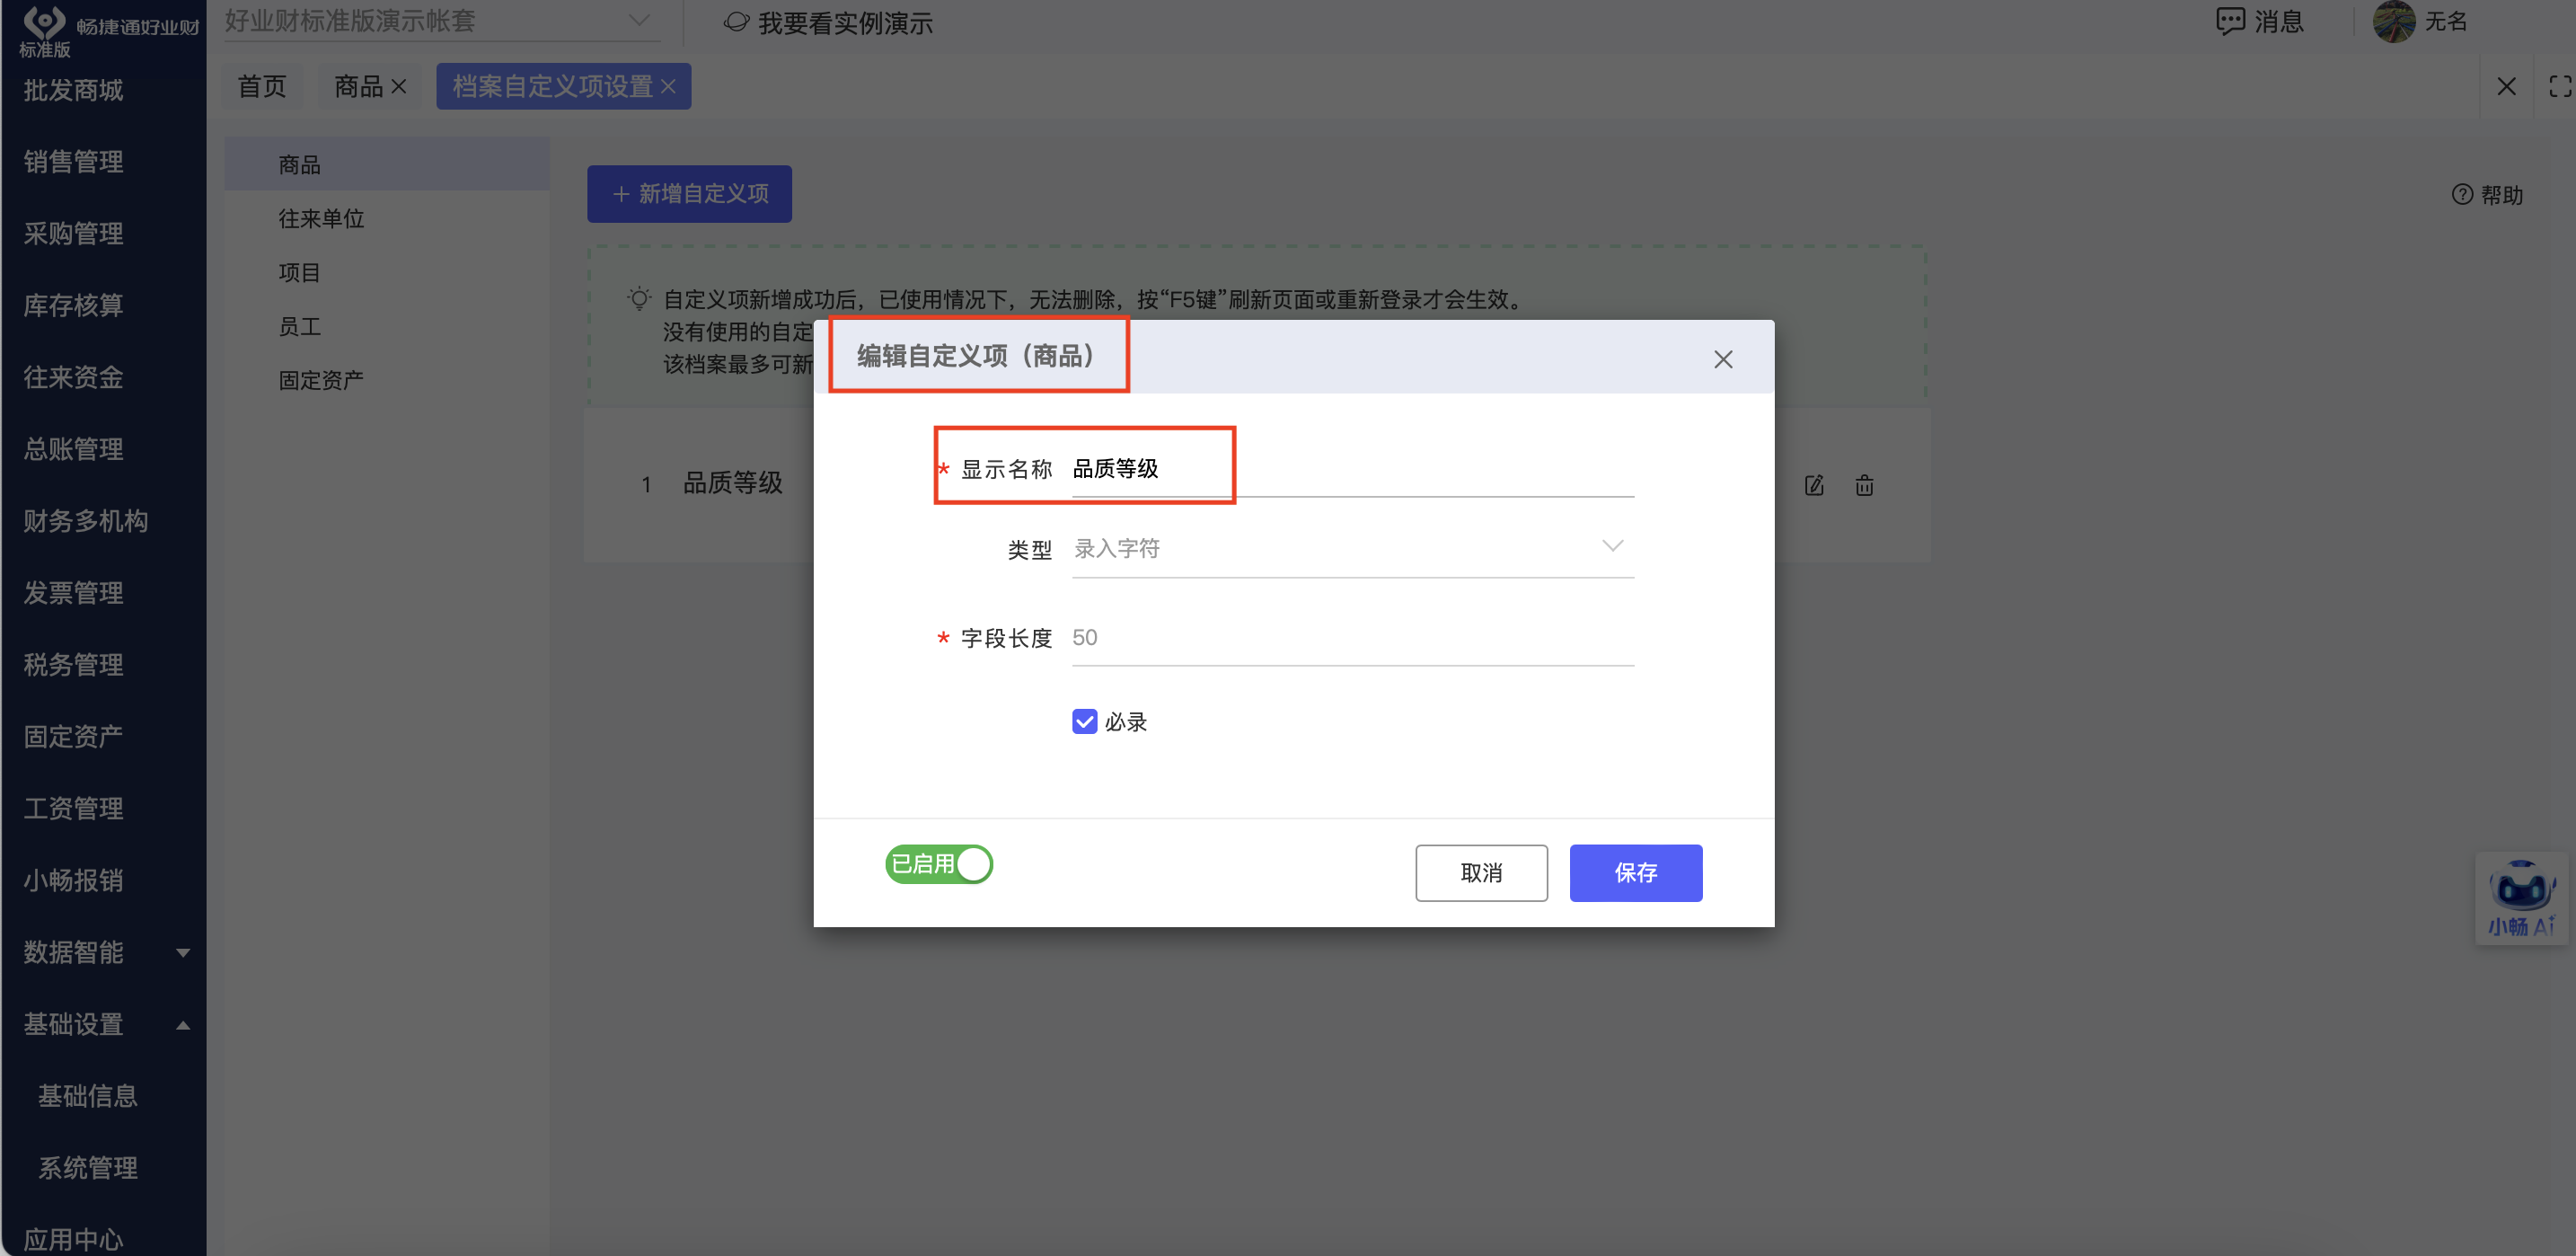Click 新增自定义项 button
Screen dimensions: 2576x1256
pos(689,194)
